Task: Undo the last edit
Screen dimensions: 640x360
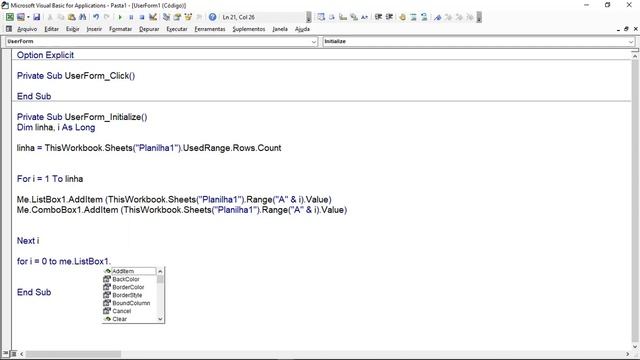Action: [96, 17]
